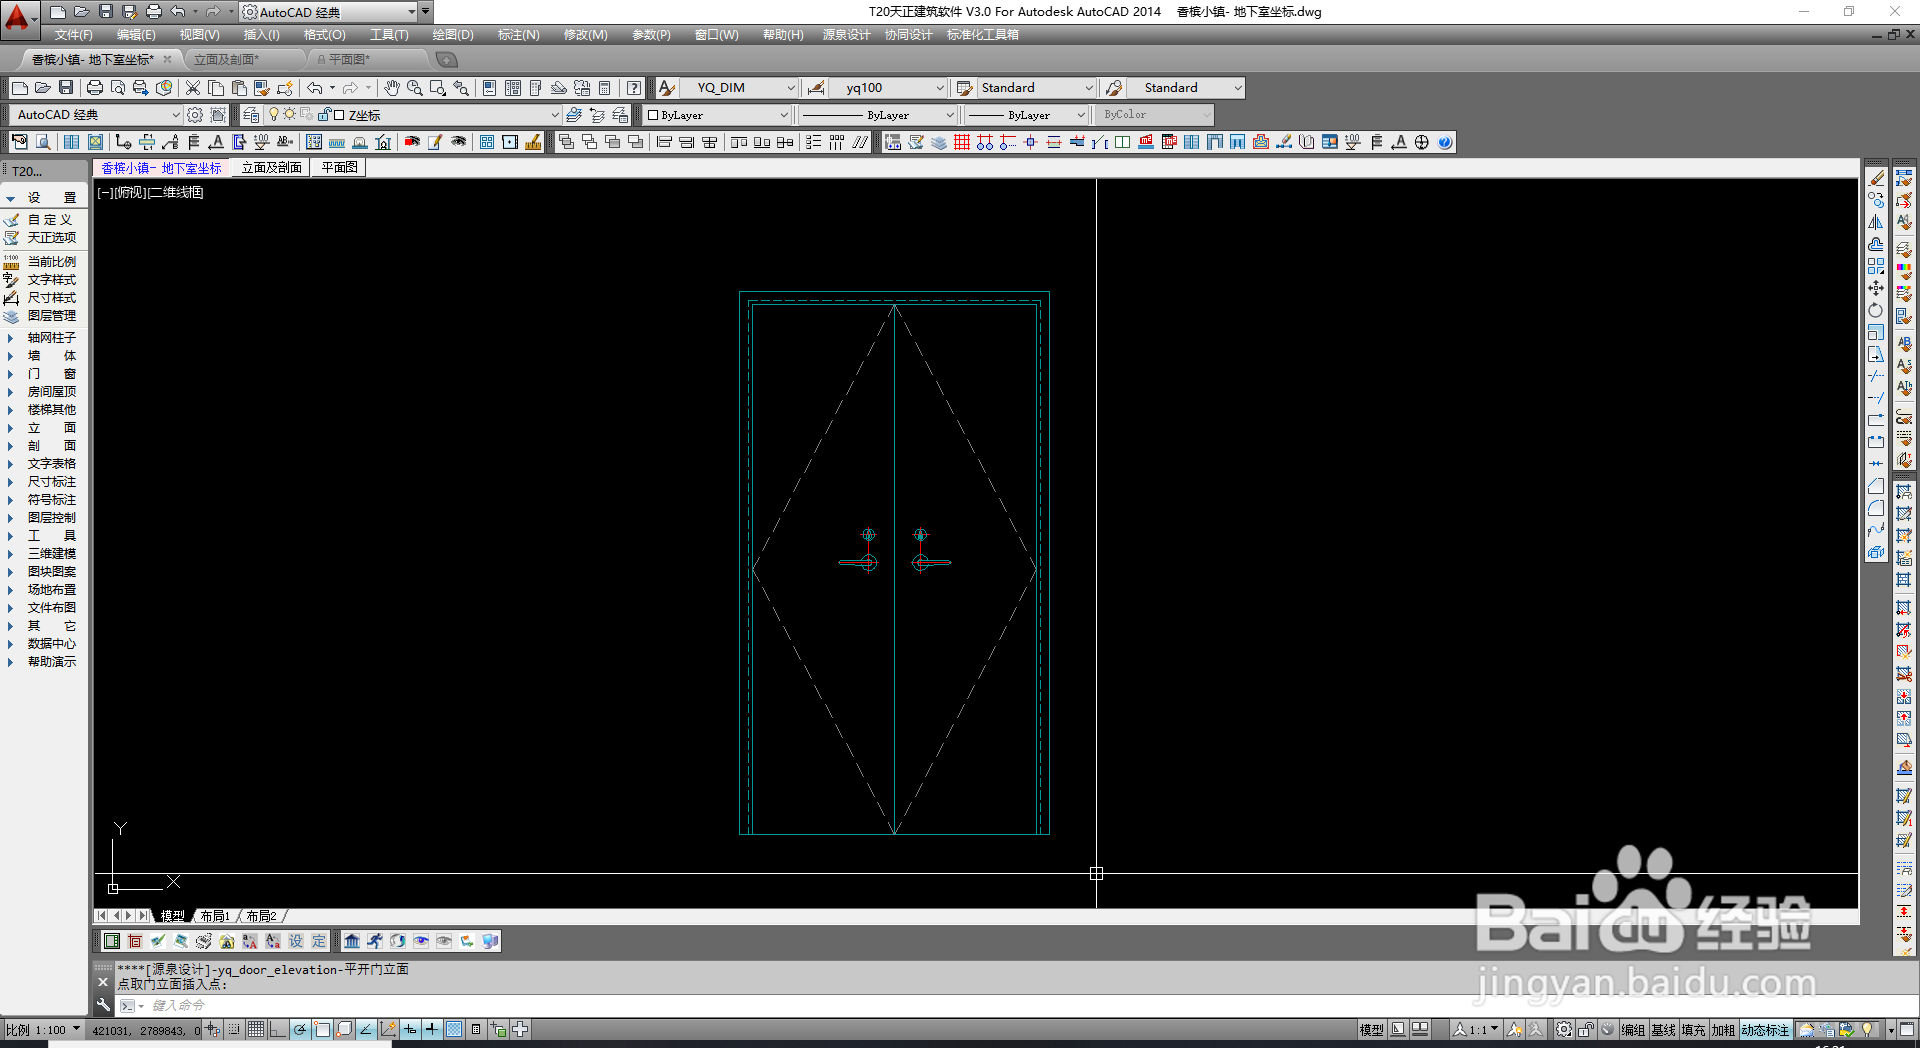Open Workspace settings gear icon
Image resolution: width=1920 pixels, height=1048 pixels.
coord(195,115)
